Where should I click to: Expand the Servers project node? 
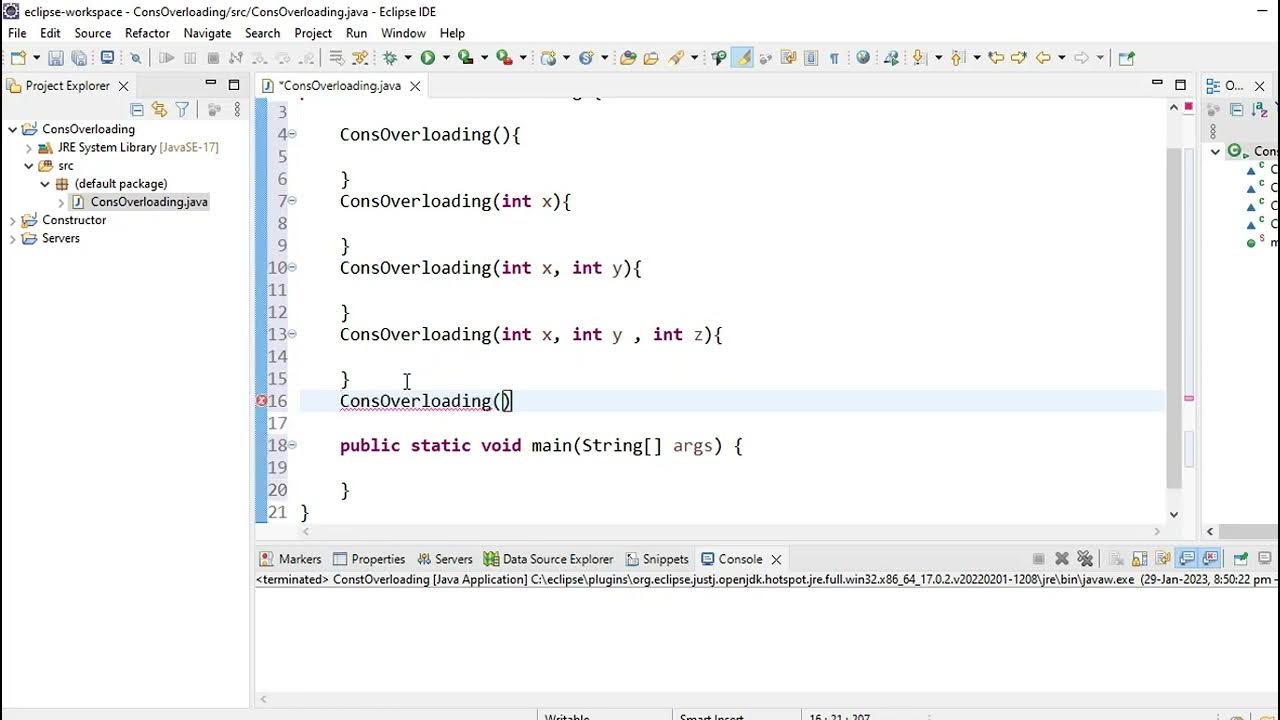12,238
